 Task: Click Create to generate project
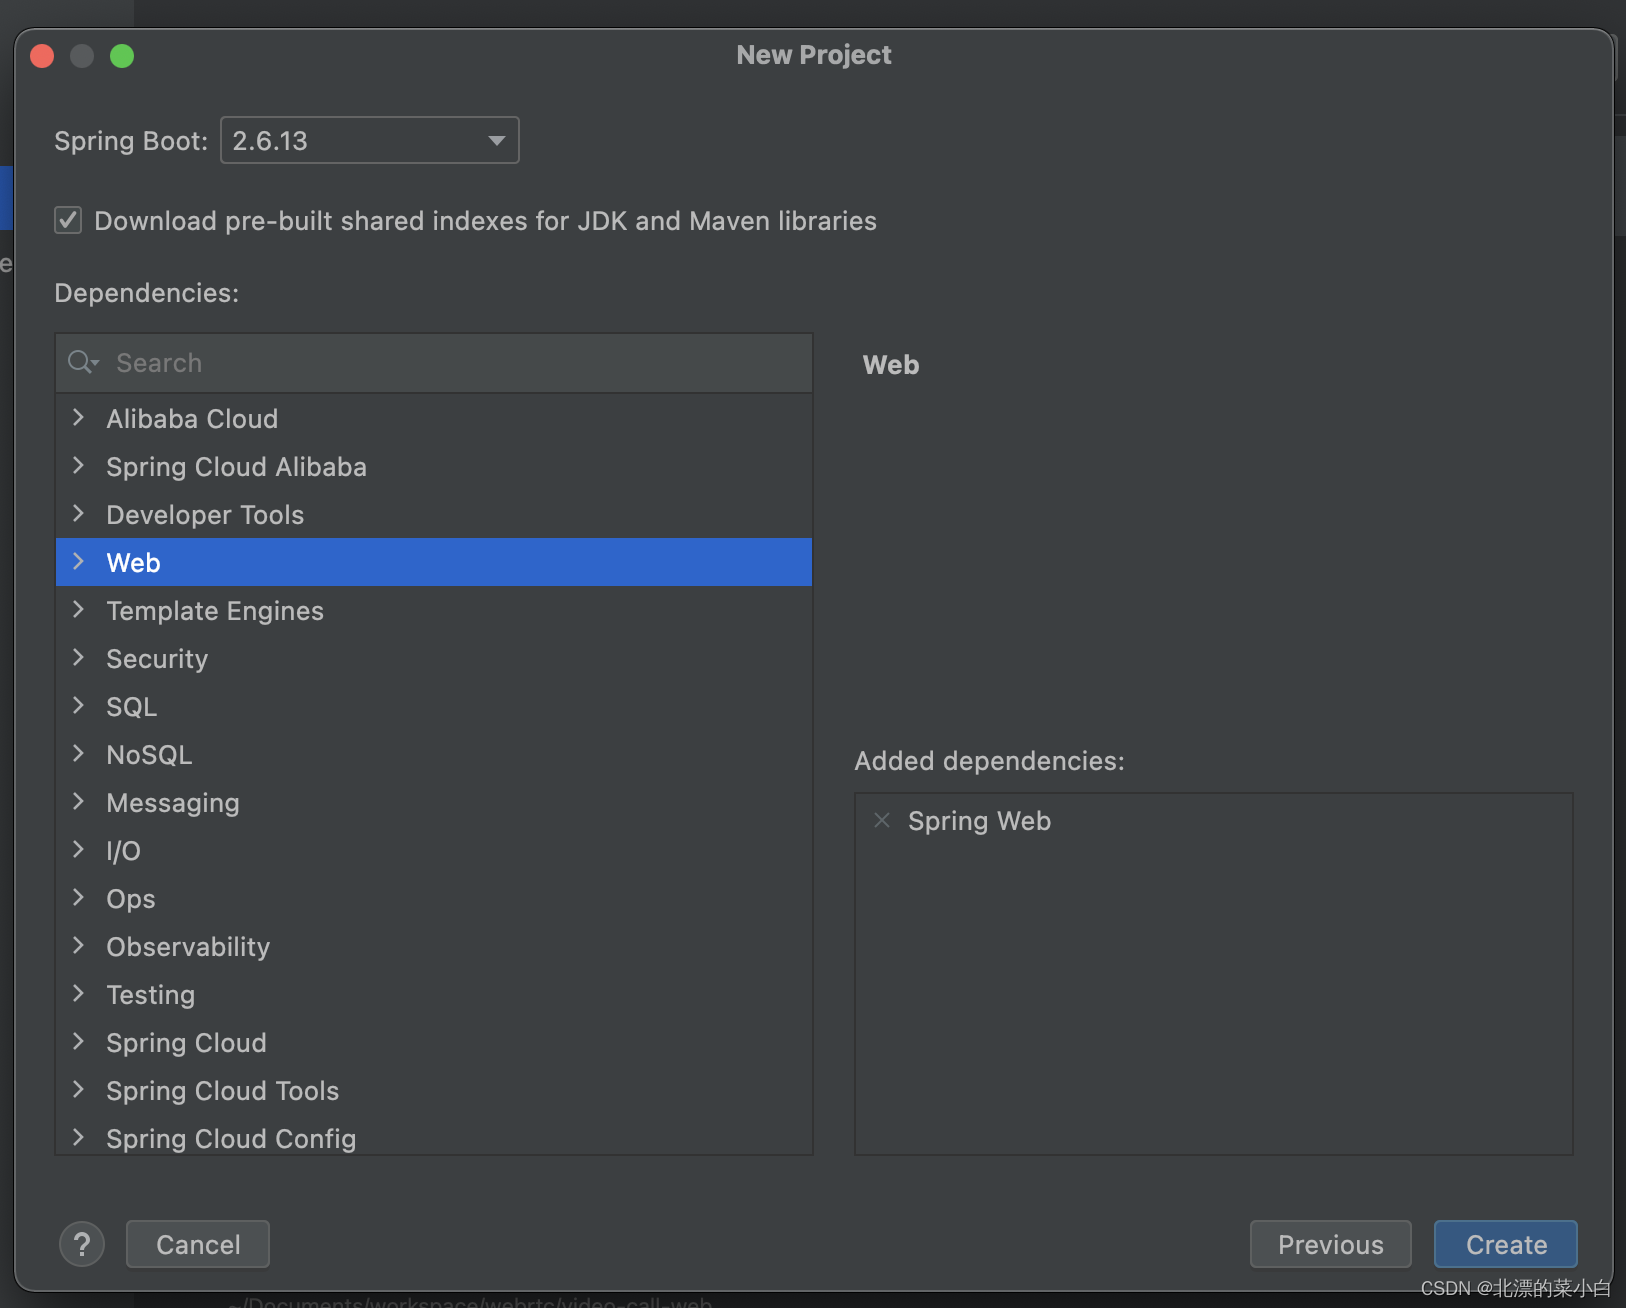click(x=1506, y=1244)
